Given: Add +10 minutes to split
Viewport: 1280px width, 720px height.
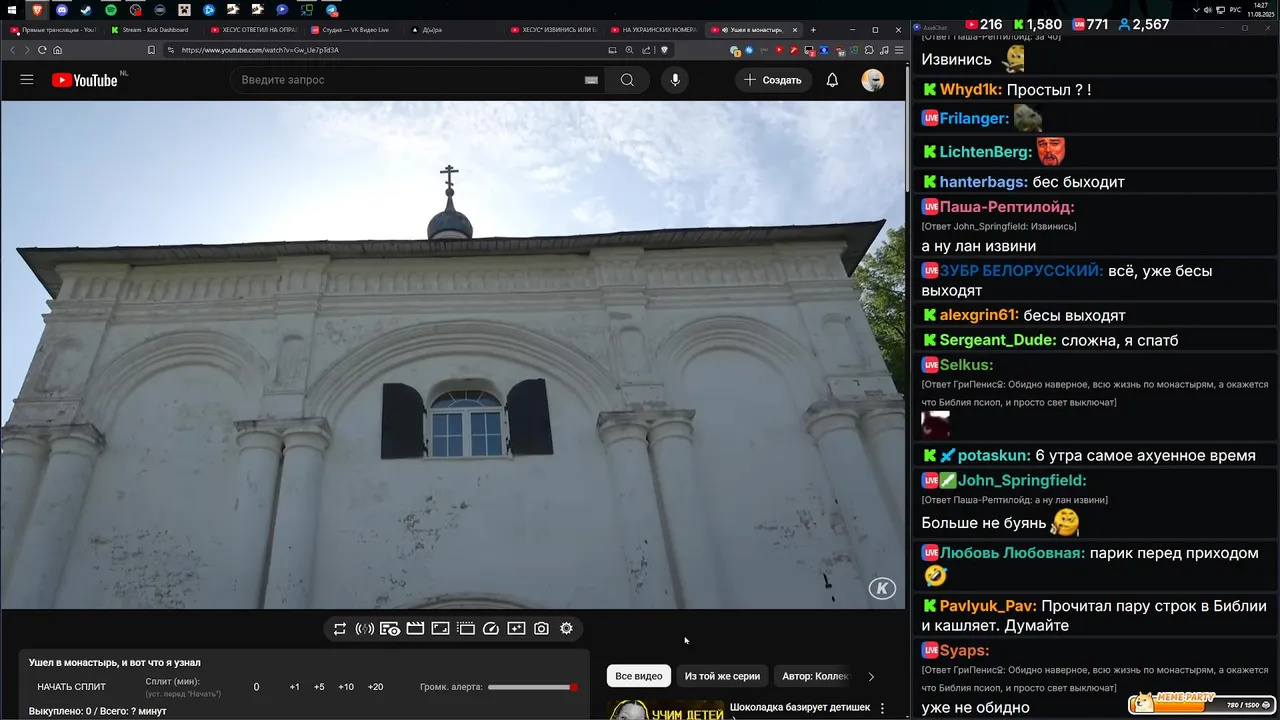Looking at the screenshot, I should [x=346, y=687].
